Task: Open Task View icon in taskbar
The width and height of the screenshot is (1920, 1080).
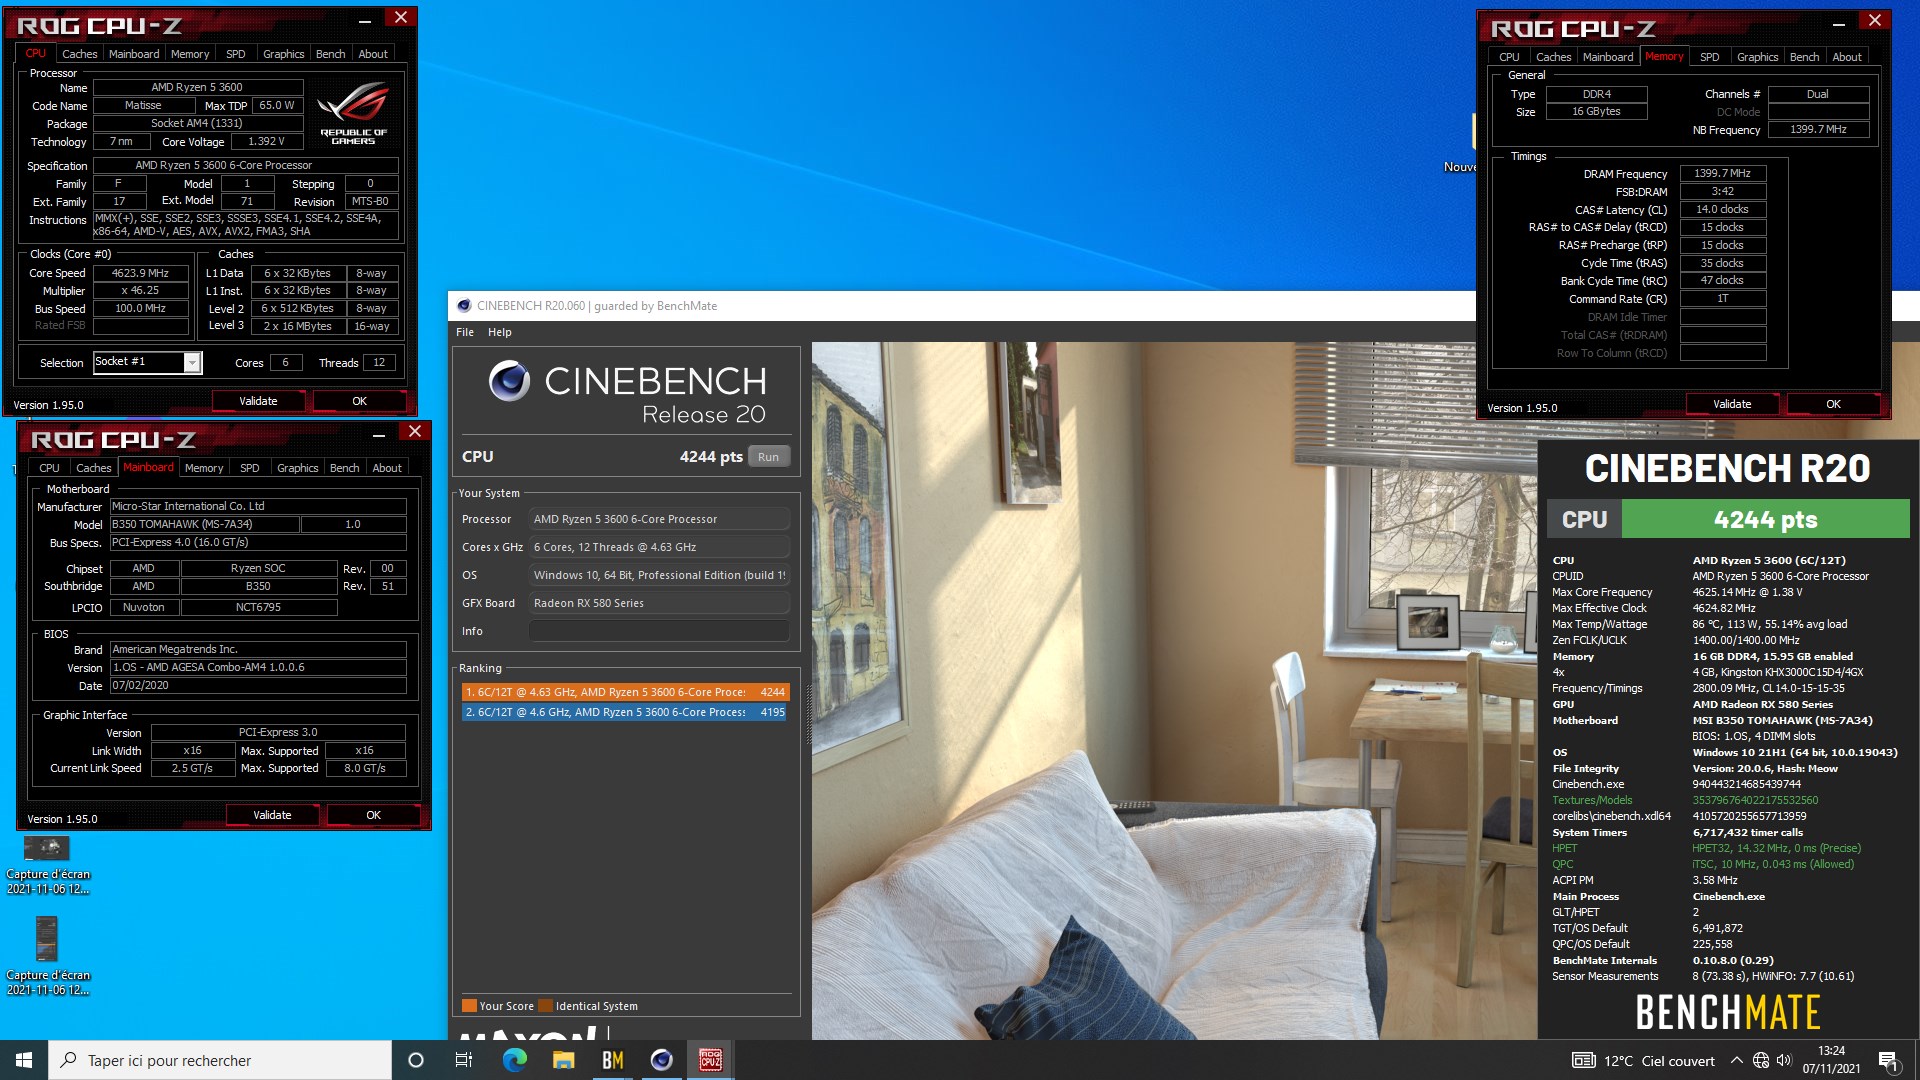Action: 464,1060
